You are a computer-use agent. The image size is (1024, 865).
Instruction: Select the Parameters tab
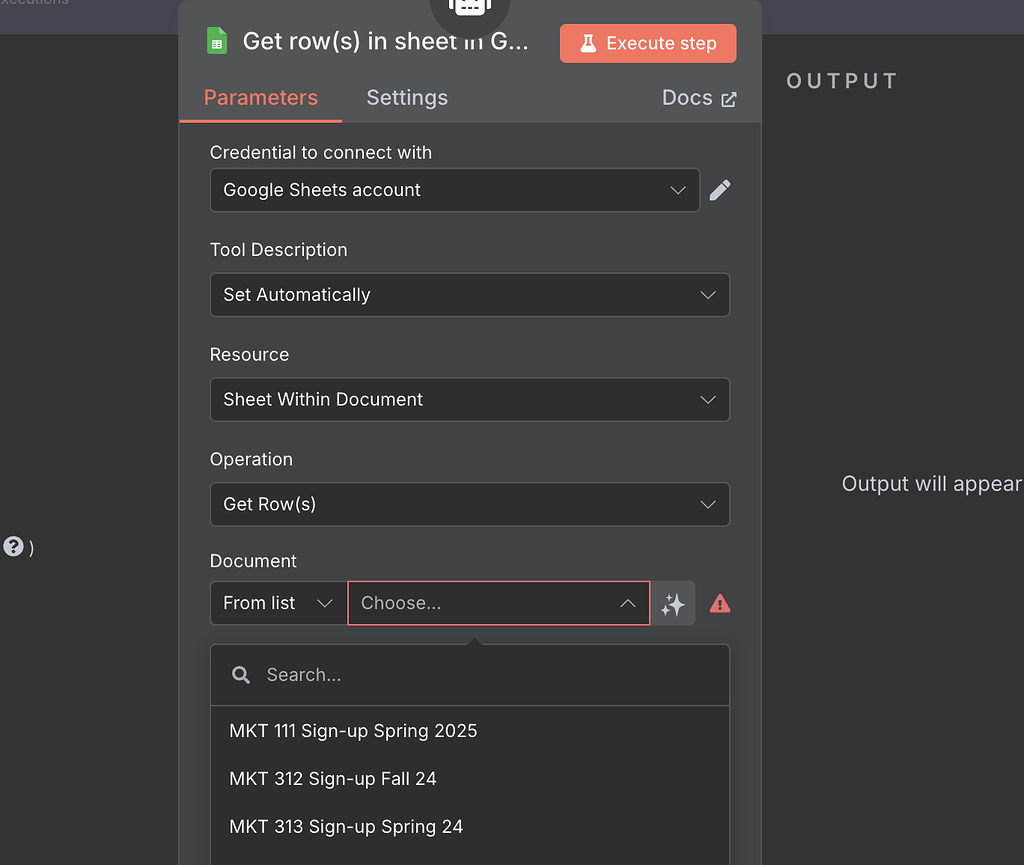point(260,98)
